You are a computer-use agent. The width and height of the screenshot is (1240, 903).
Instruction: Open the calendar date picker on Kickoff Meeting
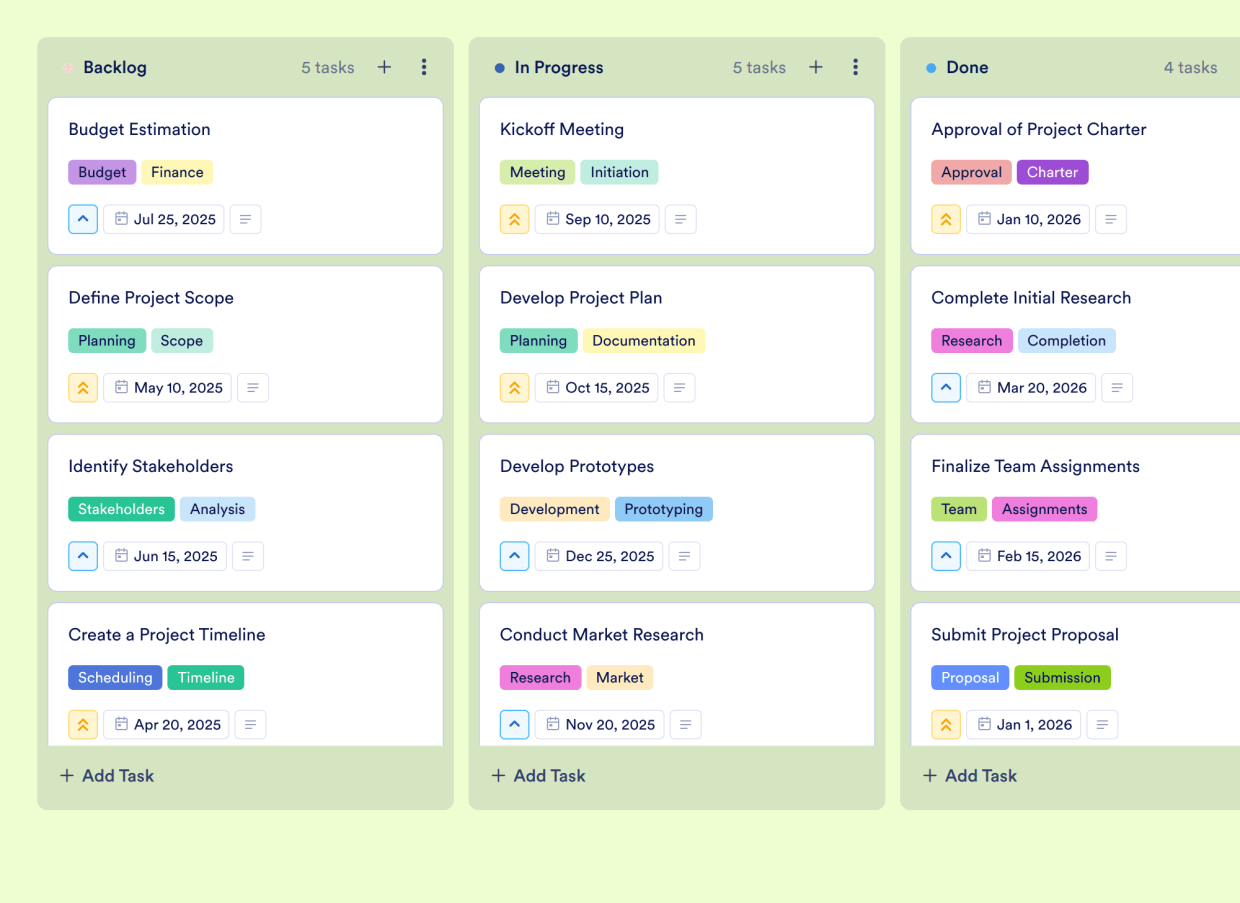coord(597,219)
